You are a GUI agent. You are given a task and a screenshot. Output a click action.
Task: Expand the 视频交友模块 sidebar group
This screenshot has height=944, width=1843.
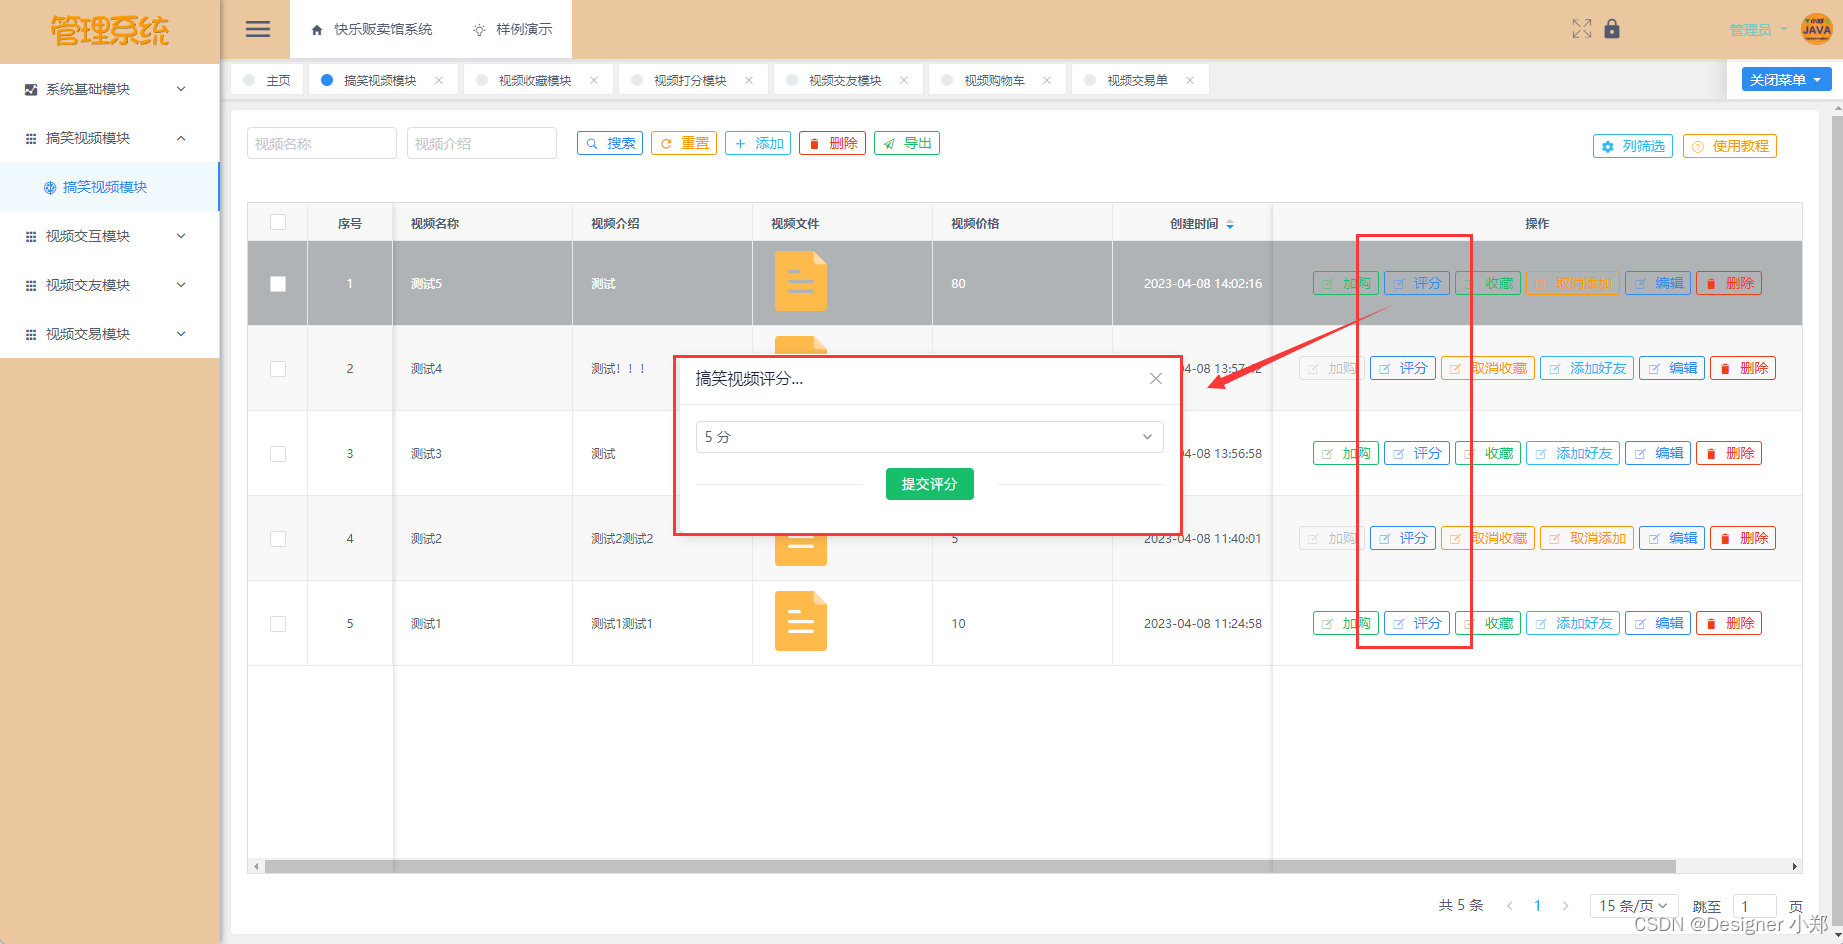tap(109, 285)
